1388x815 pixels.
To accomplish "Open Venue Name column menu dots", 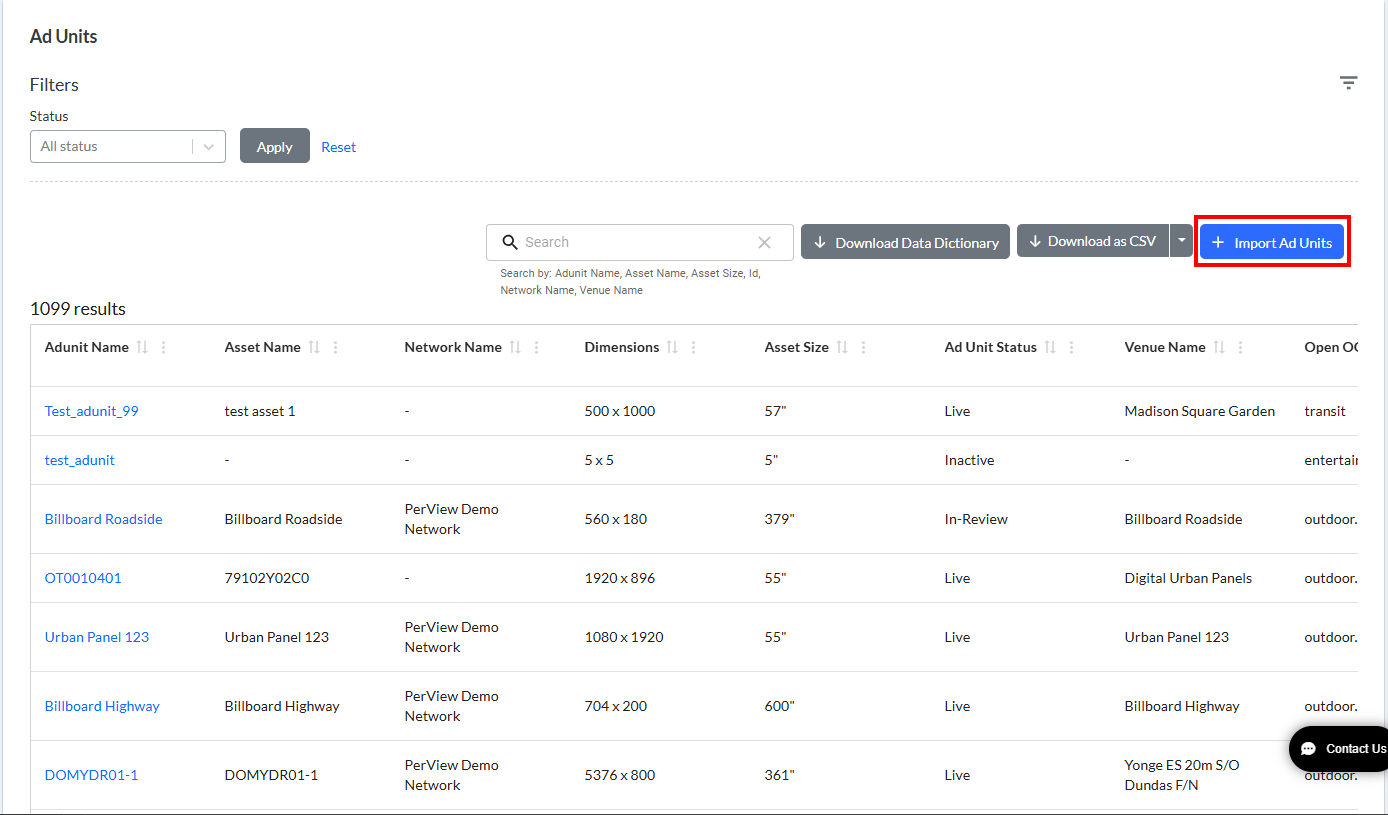I will (1241, 347).
